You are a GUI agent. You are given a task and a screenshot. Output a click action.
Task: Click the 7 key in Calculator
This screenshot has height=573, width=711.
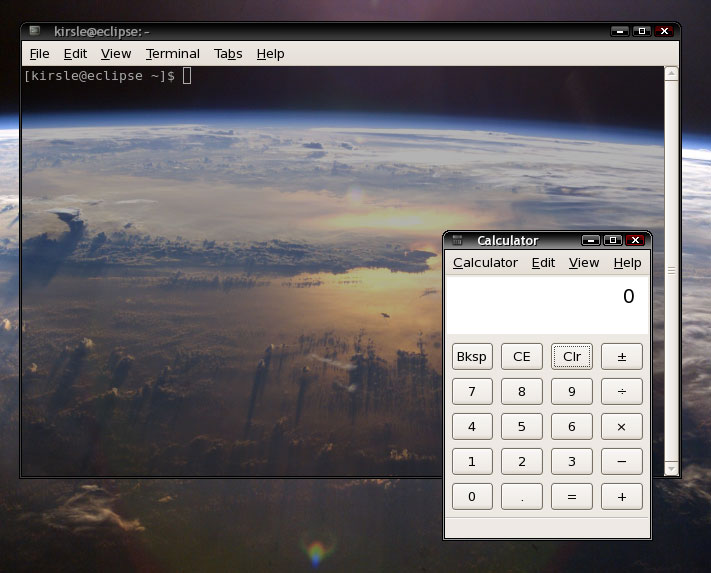pyautogui.click(x=472, y=392)
